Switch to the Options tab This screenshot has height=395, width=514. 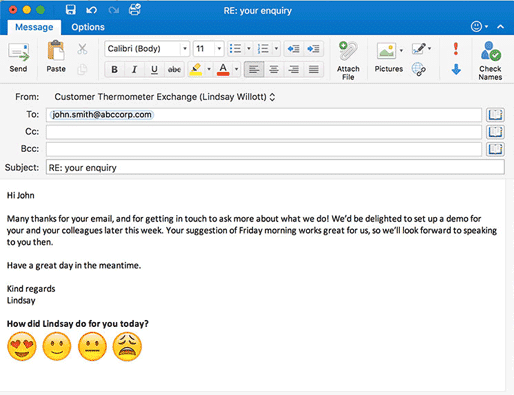(x=88, y=27)
